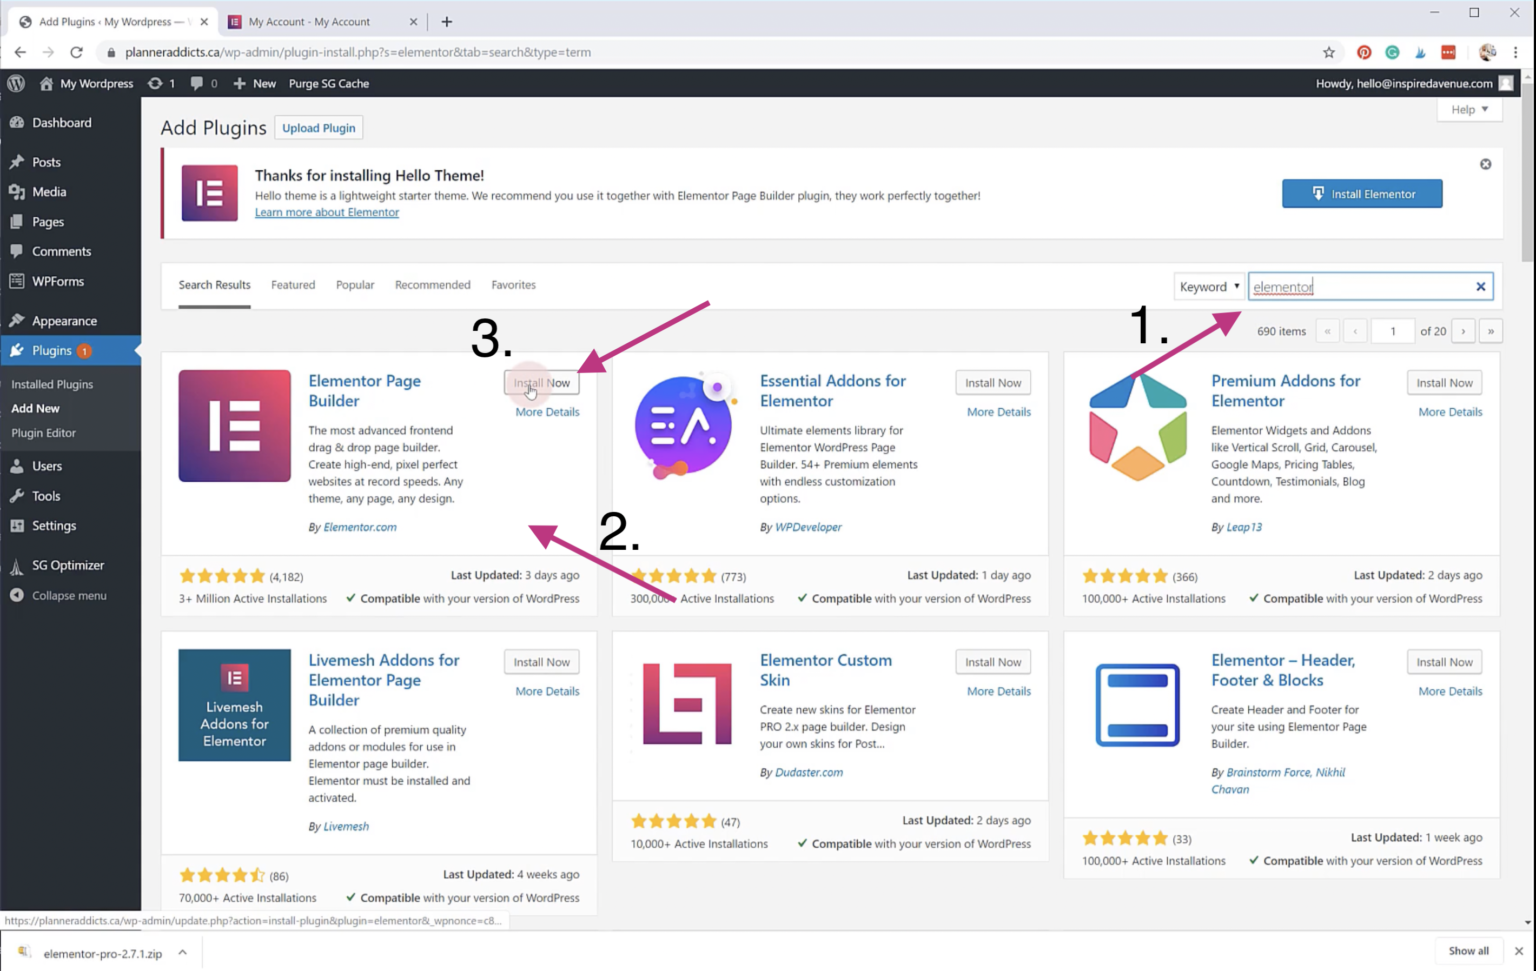Open Elementor.com author link
The height and width of the screenshot is (971, 1536).
(x=360, y=527)
